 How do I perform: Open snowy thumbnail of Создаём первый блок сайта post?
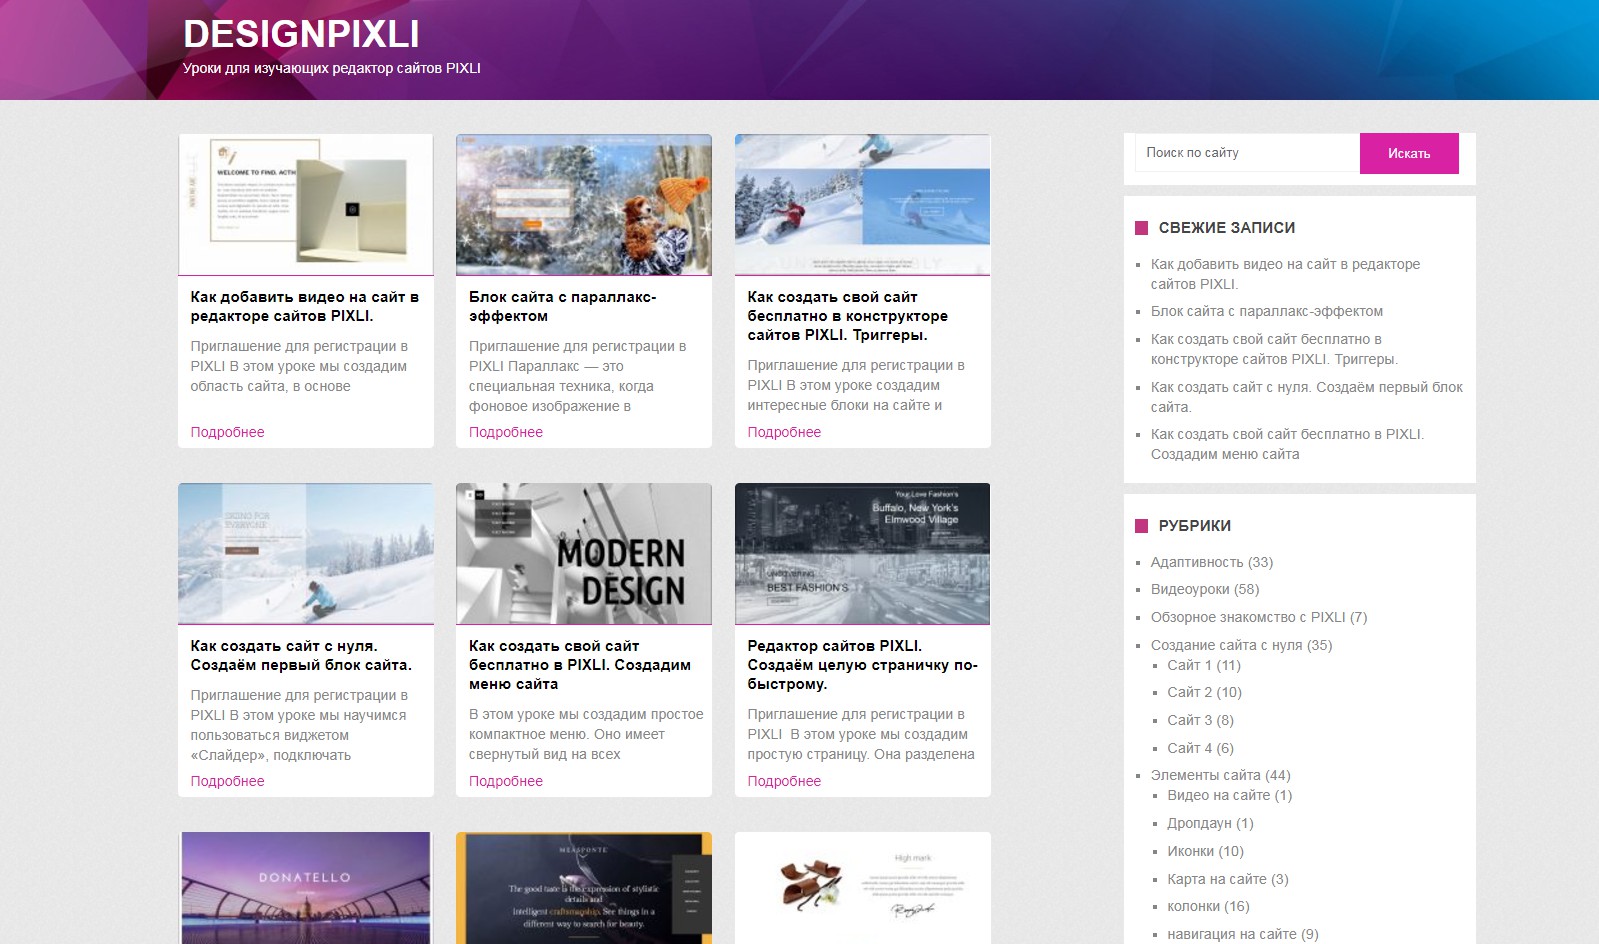(306, 553)
